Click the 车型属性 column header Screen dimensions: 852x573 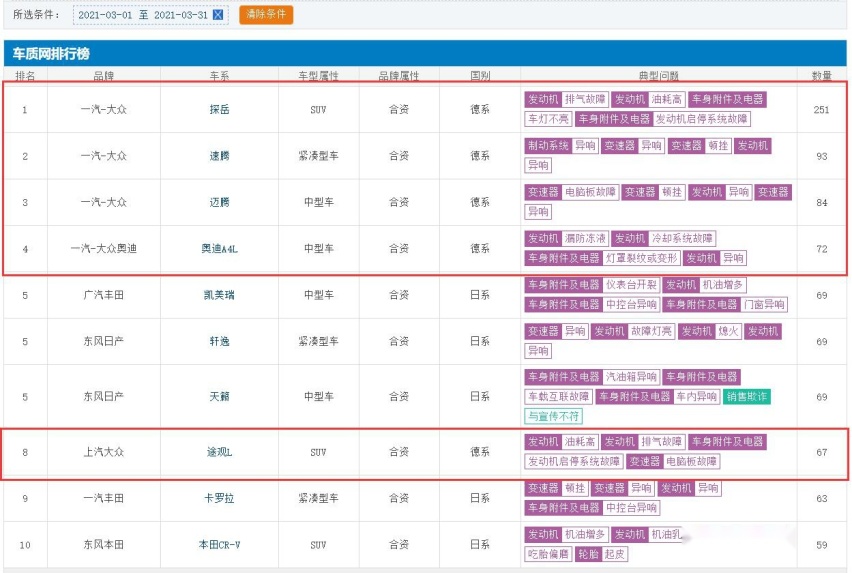click(318, 75)
